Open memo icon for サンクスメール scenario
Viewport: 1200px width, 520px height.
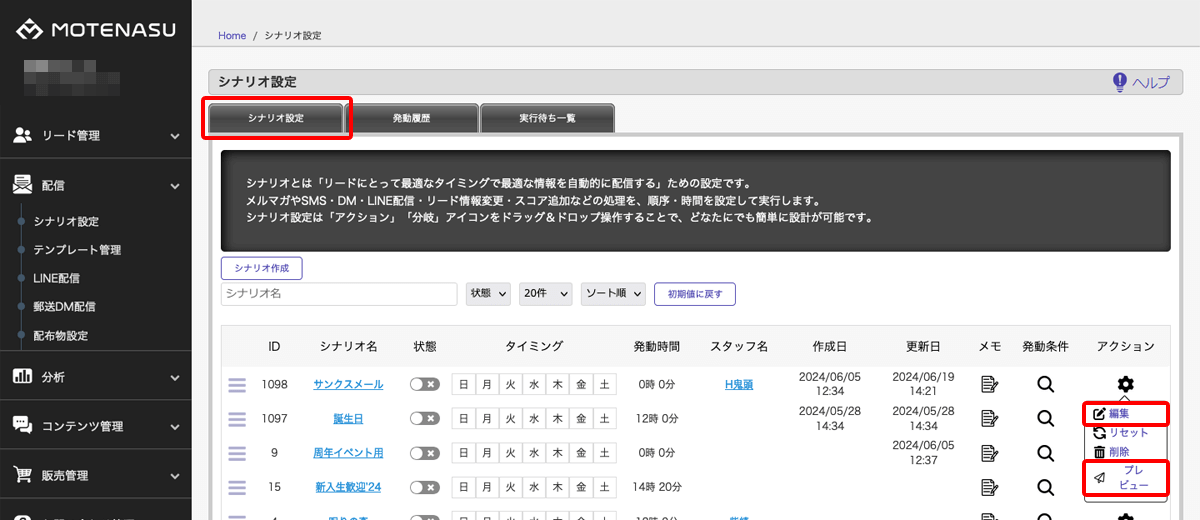990,385
